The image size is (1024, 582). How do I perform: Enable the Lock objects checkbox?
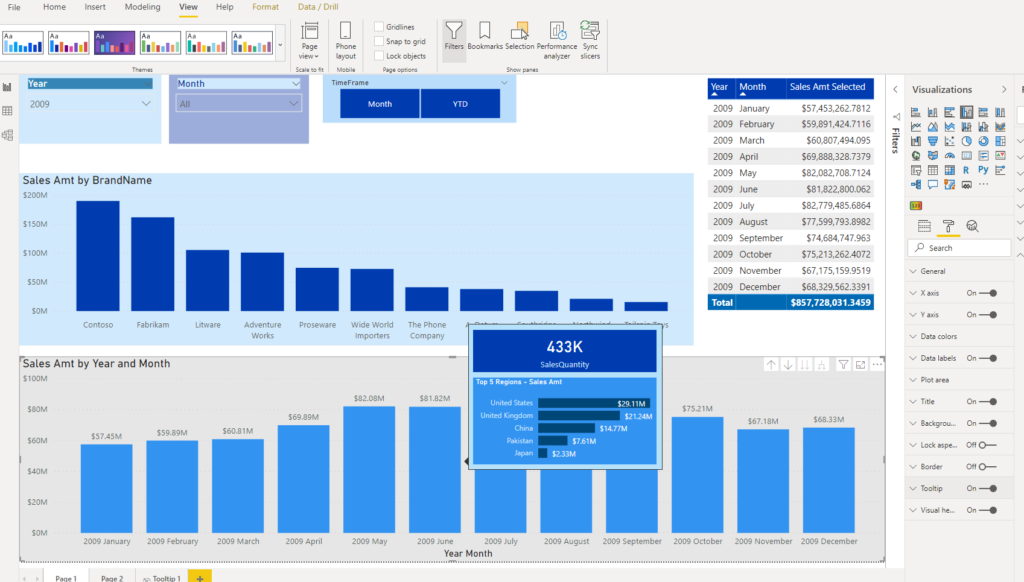click(379, 56)
